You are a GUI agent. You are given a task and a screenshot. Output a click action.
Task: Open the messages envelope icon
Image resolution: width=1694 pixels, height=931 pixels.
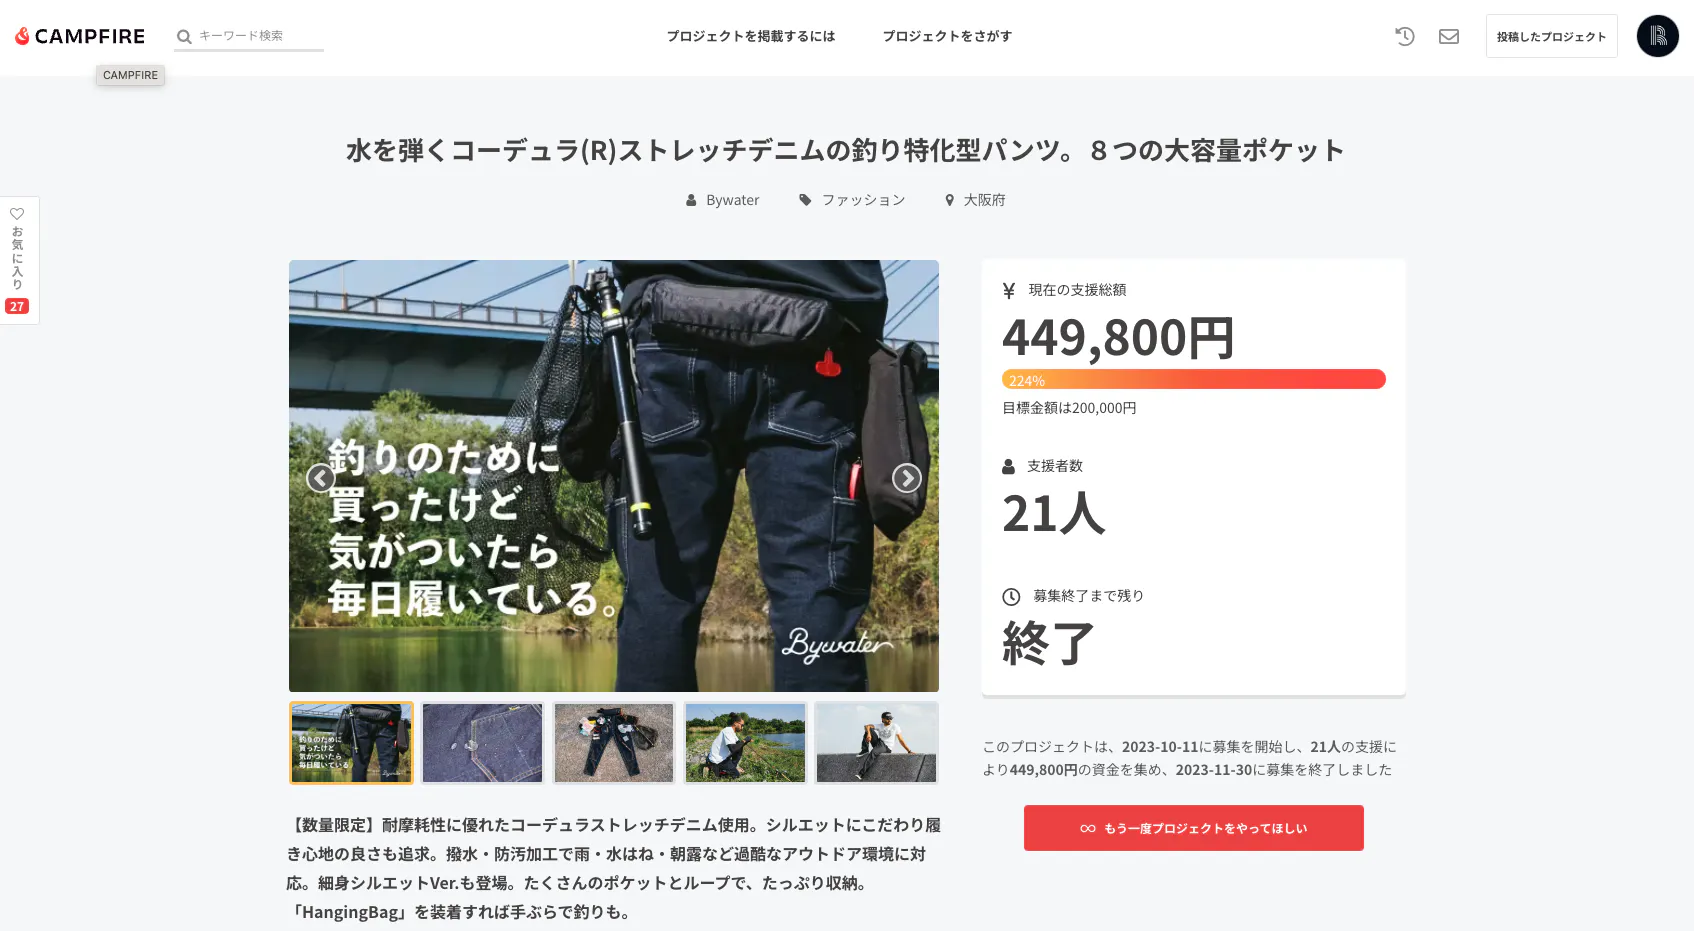click(1449, 36)
